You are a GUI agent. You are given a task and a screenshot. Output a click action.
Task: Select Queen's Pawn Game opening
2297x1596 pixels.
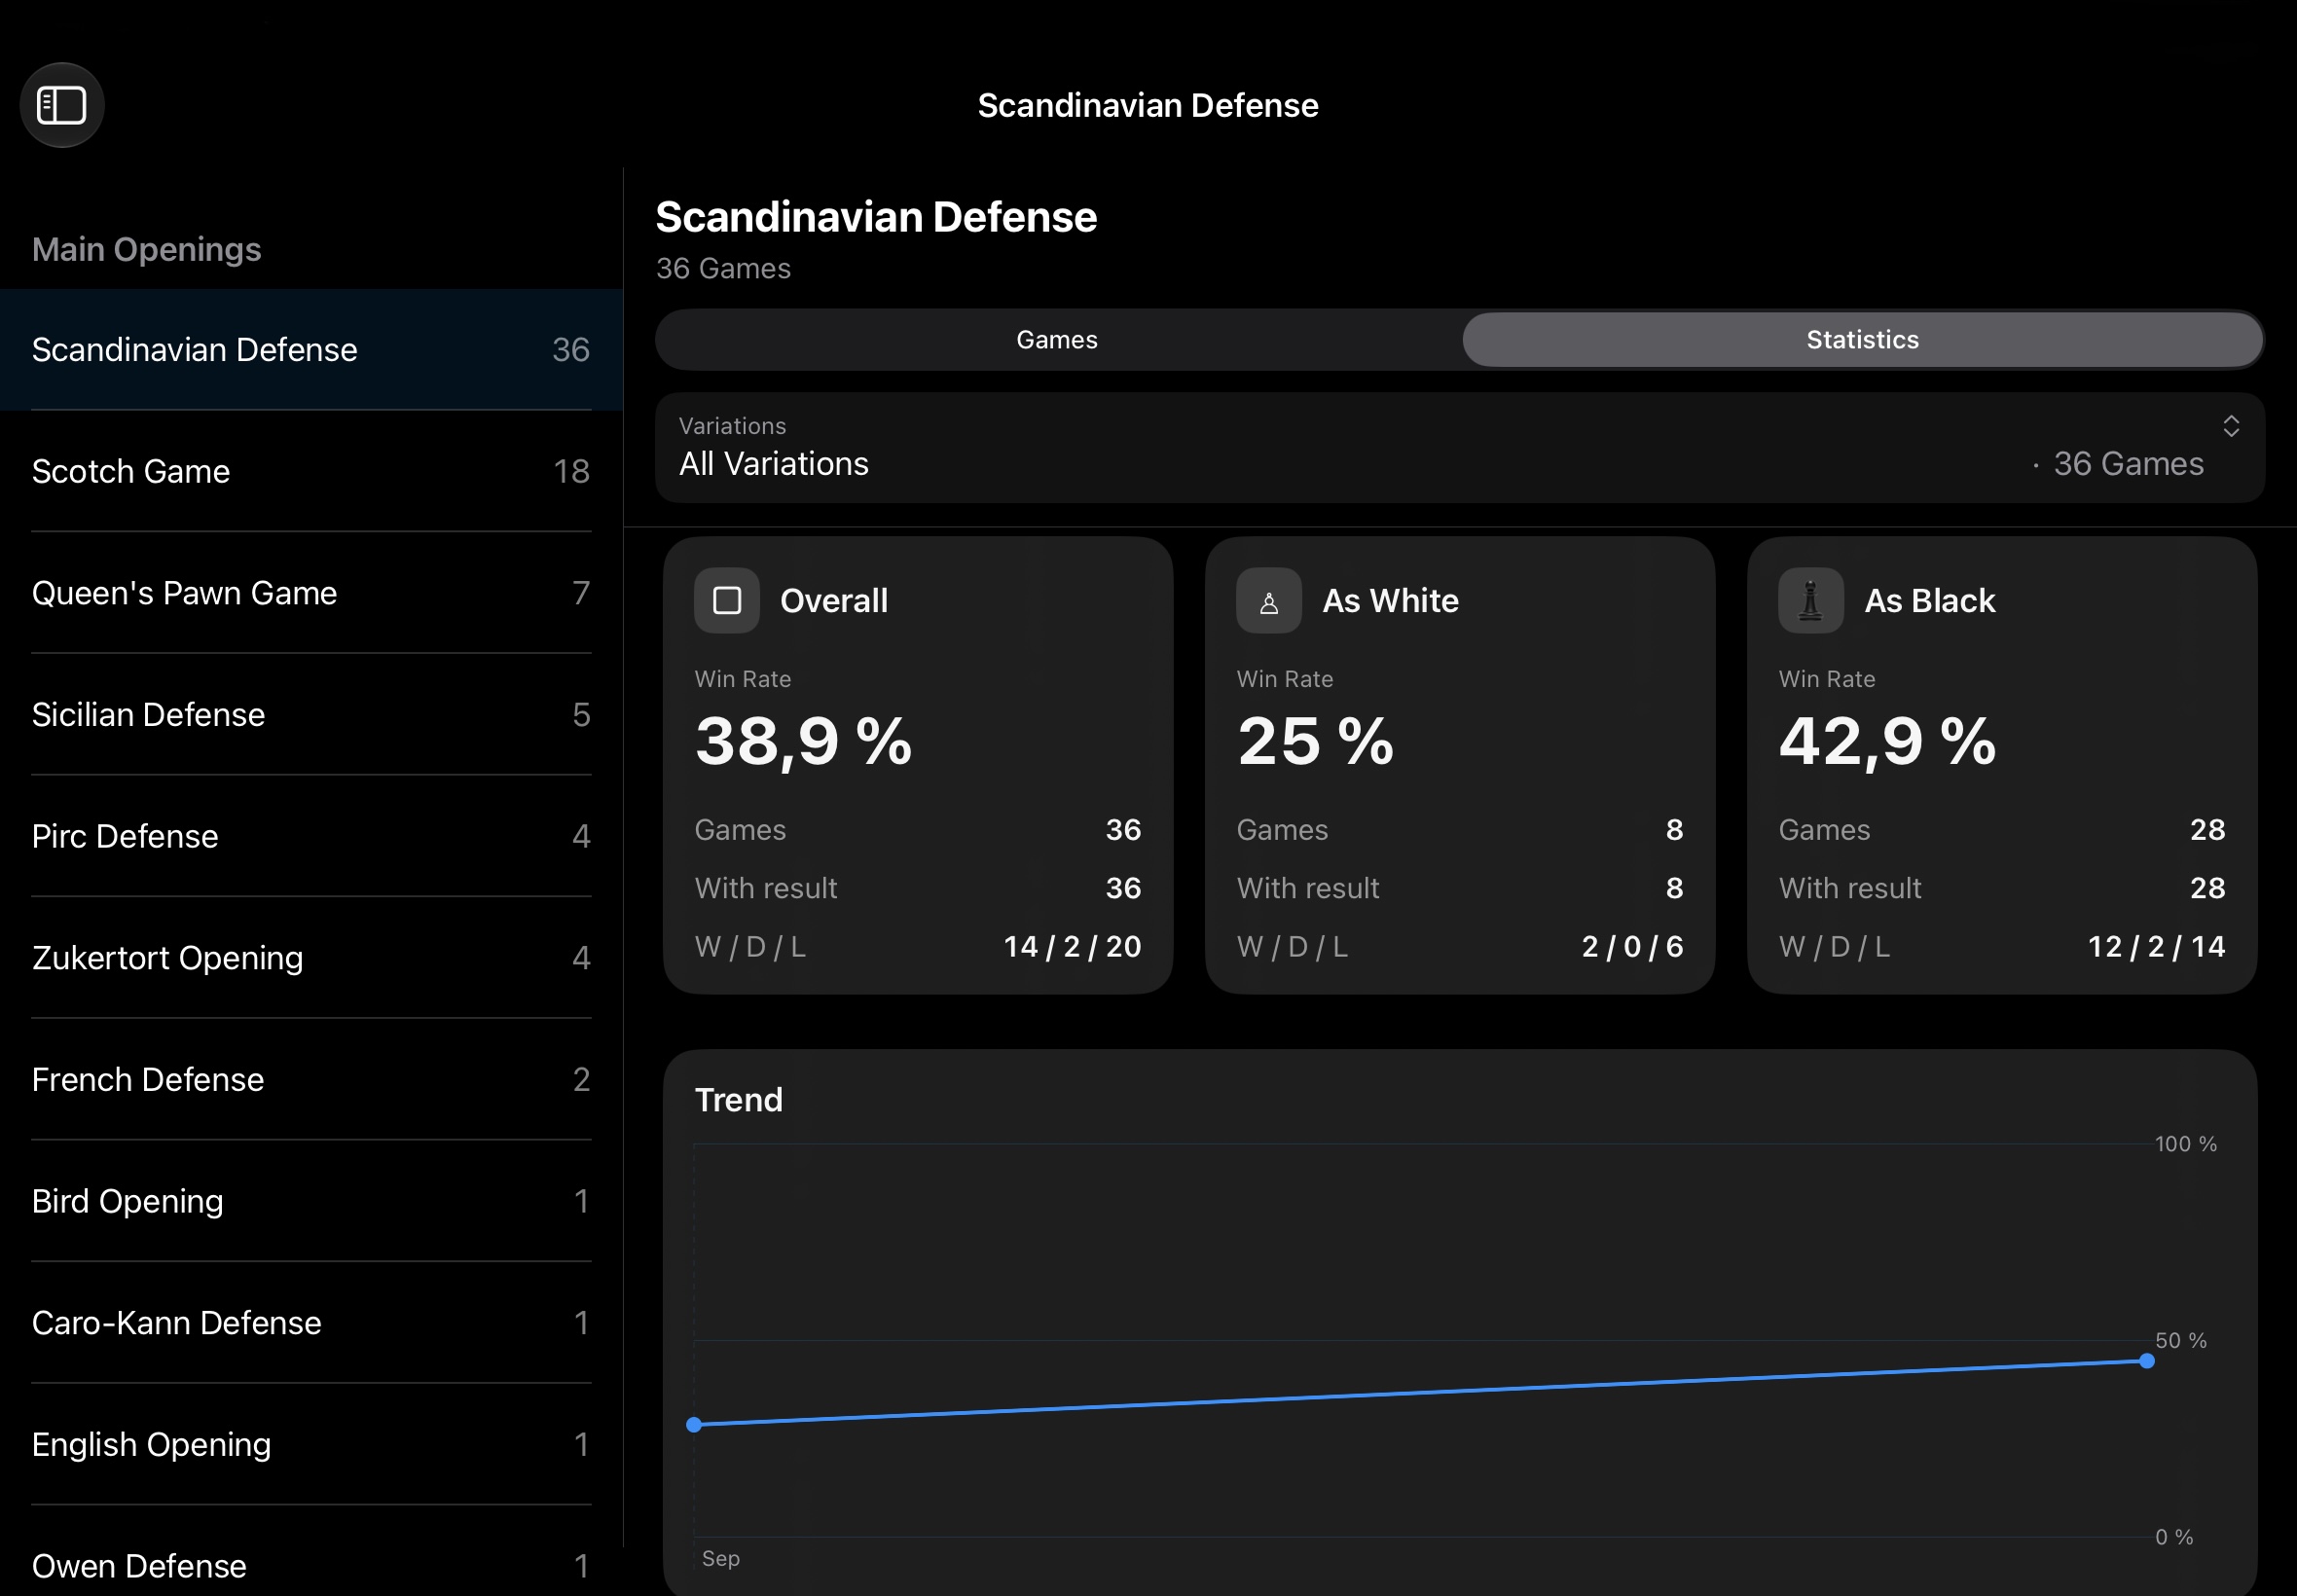pyautogui.click(x=311, y=593)
